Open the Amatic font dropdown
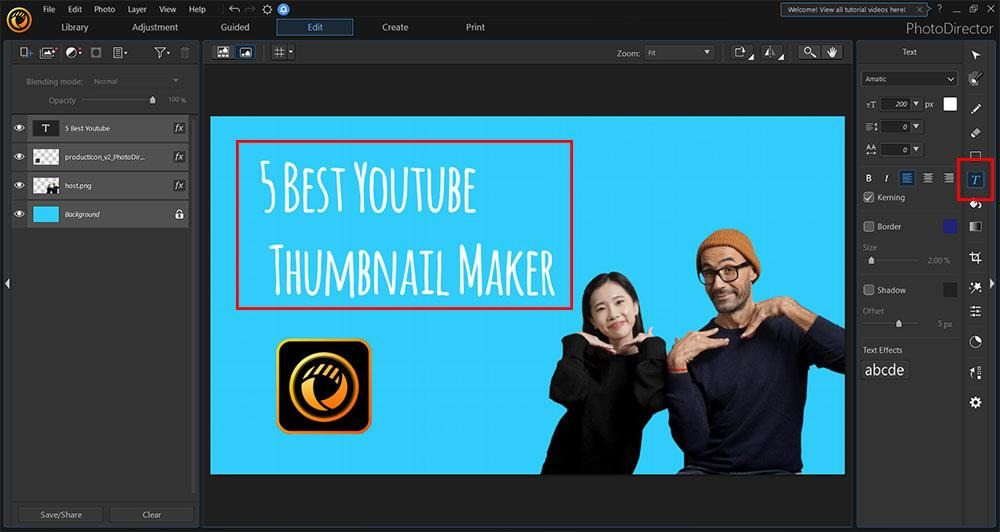Viewport: 1000px width, 532px height. tap(909, 79)
